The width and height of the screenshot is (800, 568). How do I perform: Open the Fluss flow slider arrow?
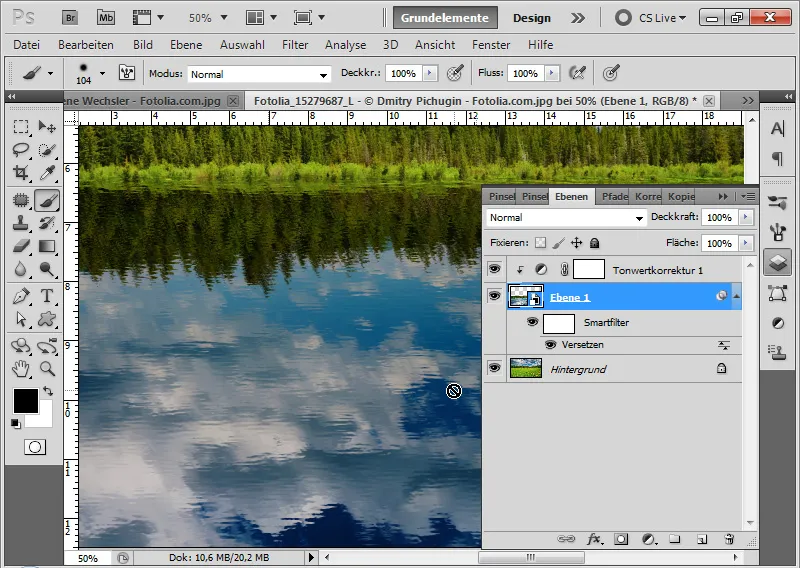552,73
